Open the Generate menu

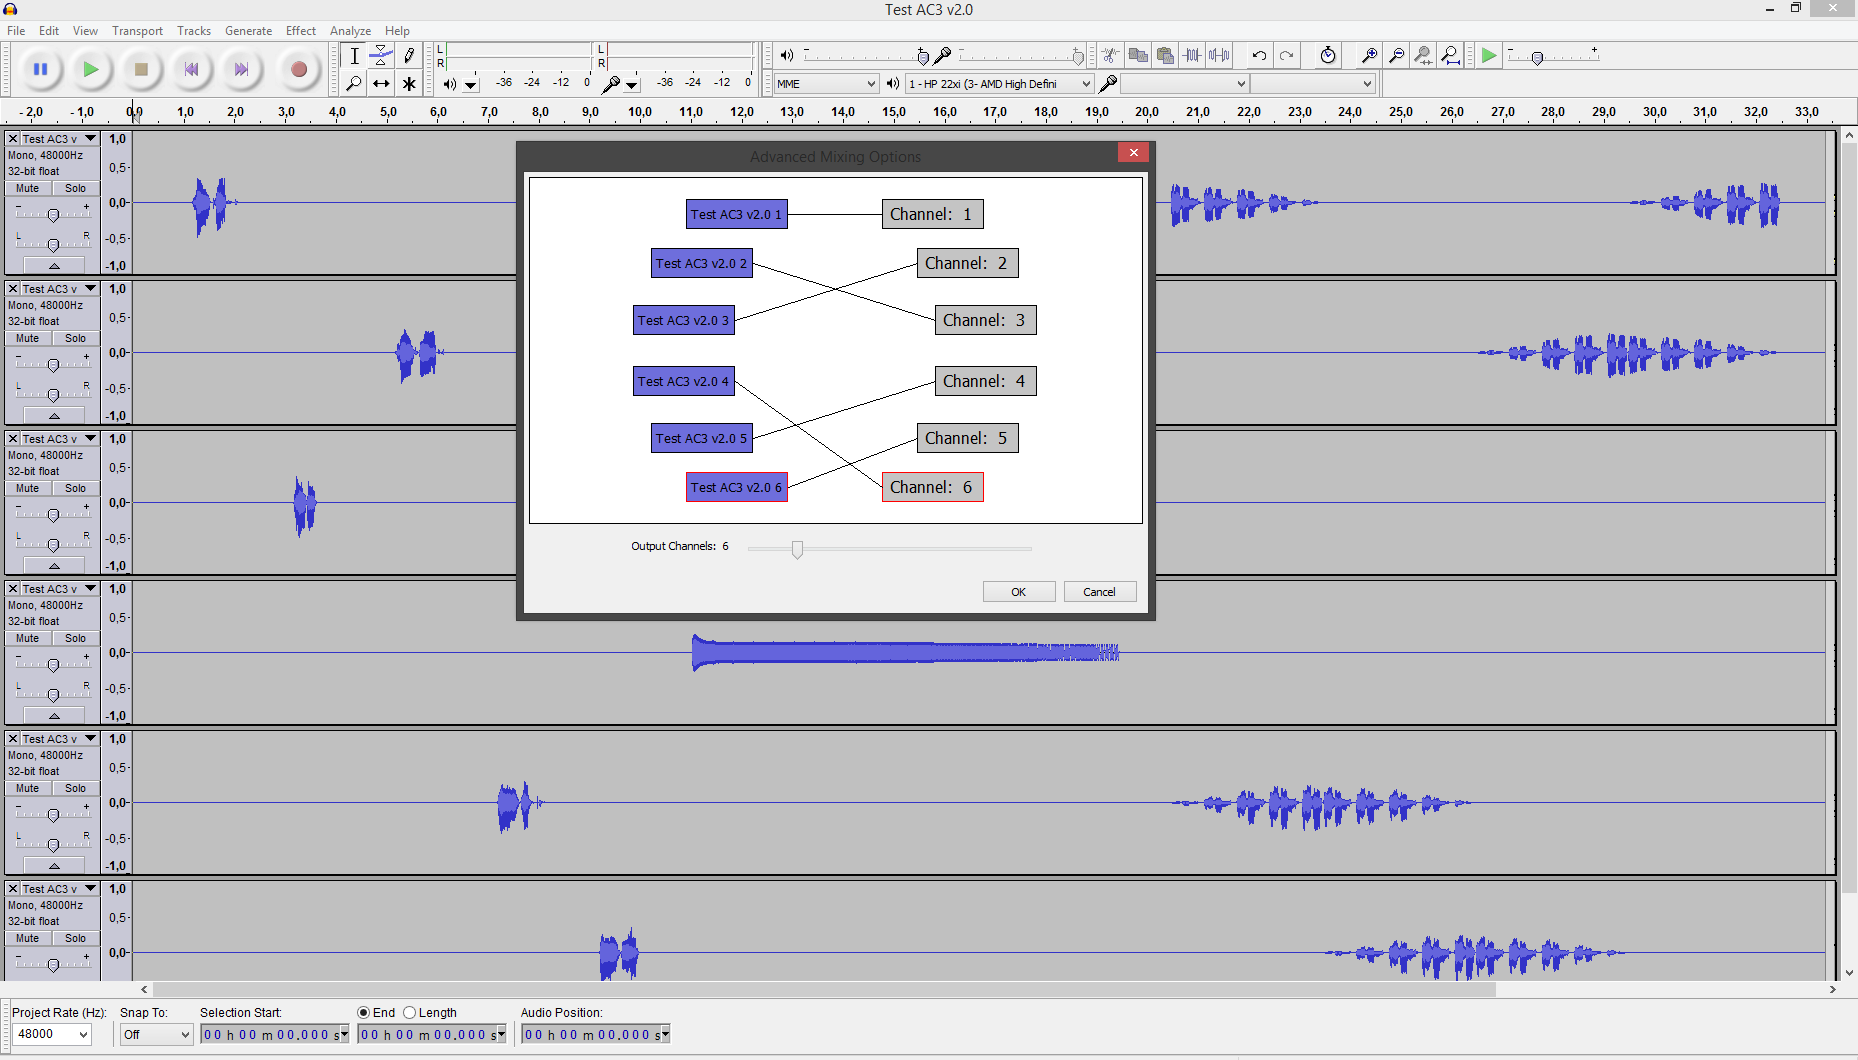[248, 31]
